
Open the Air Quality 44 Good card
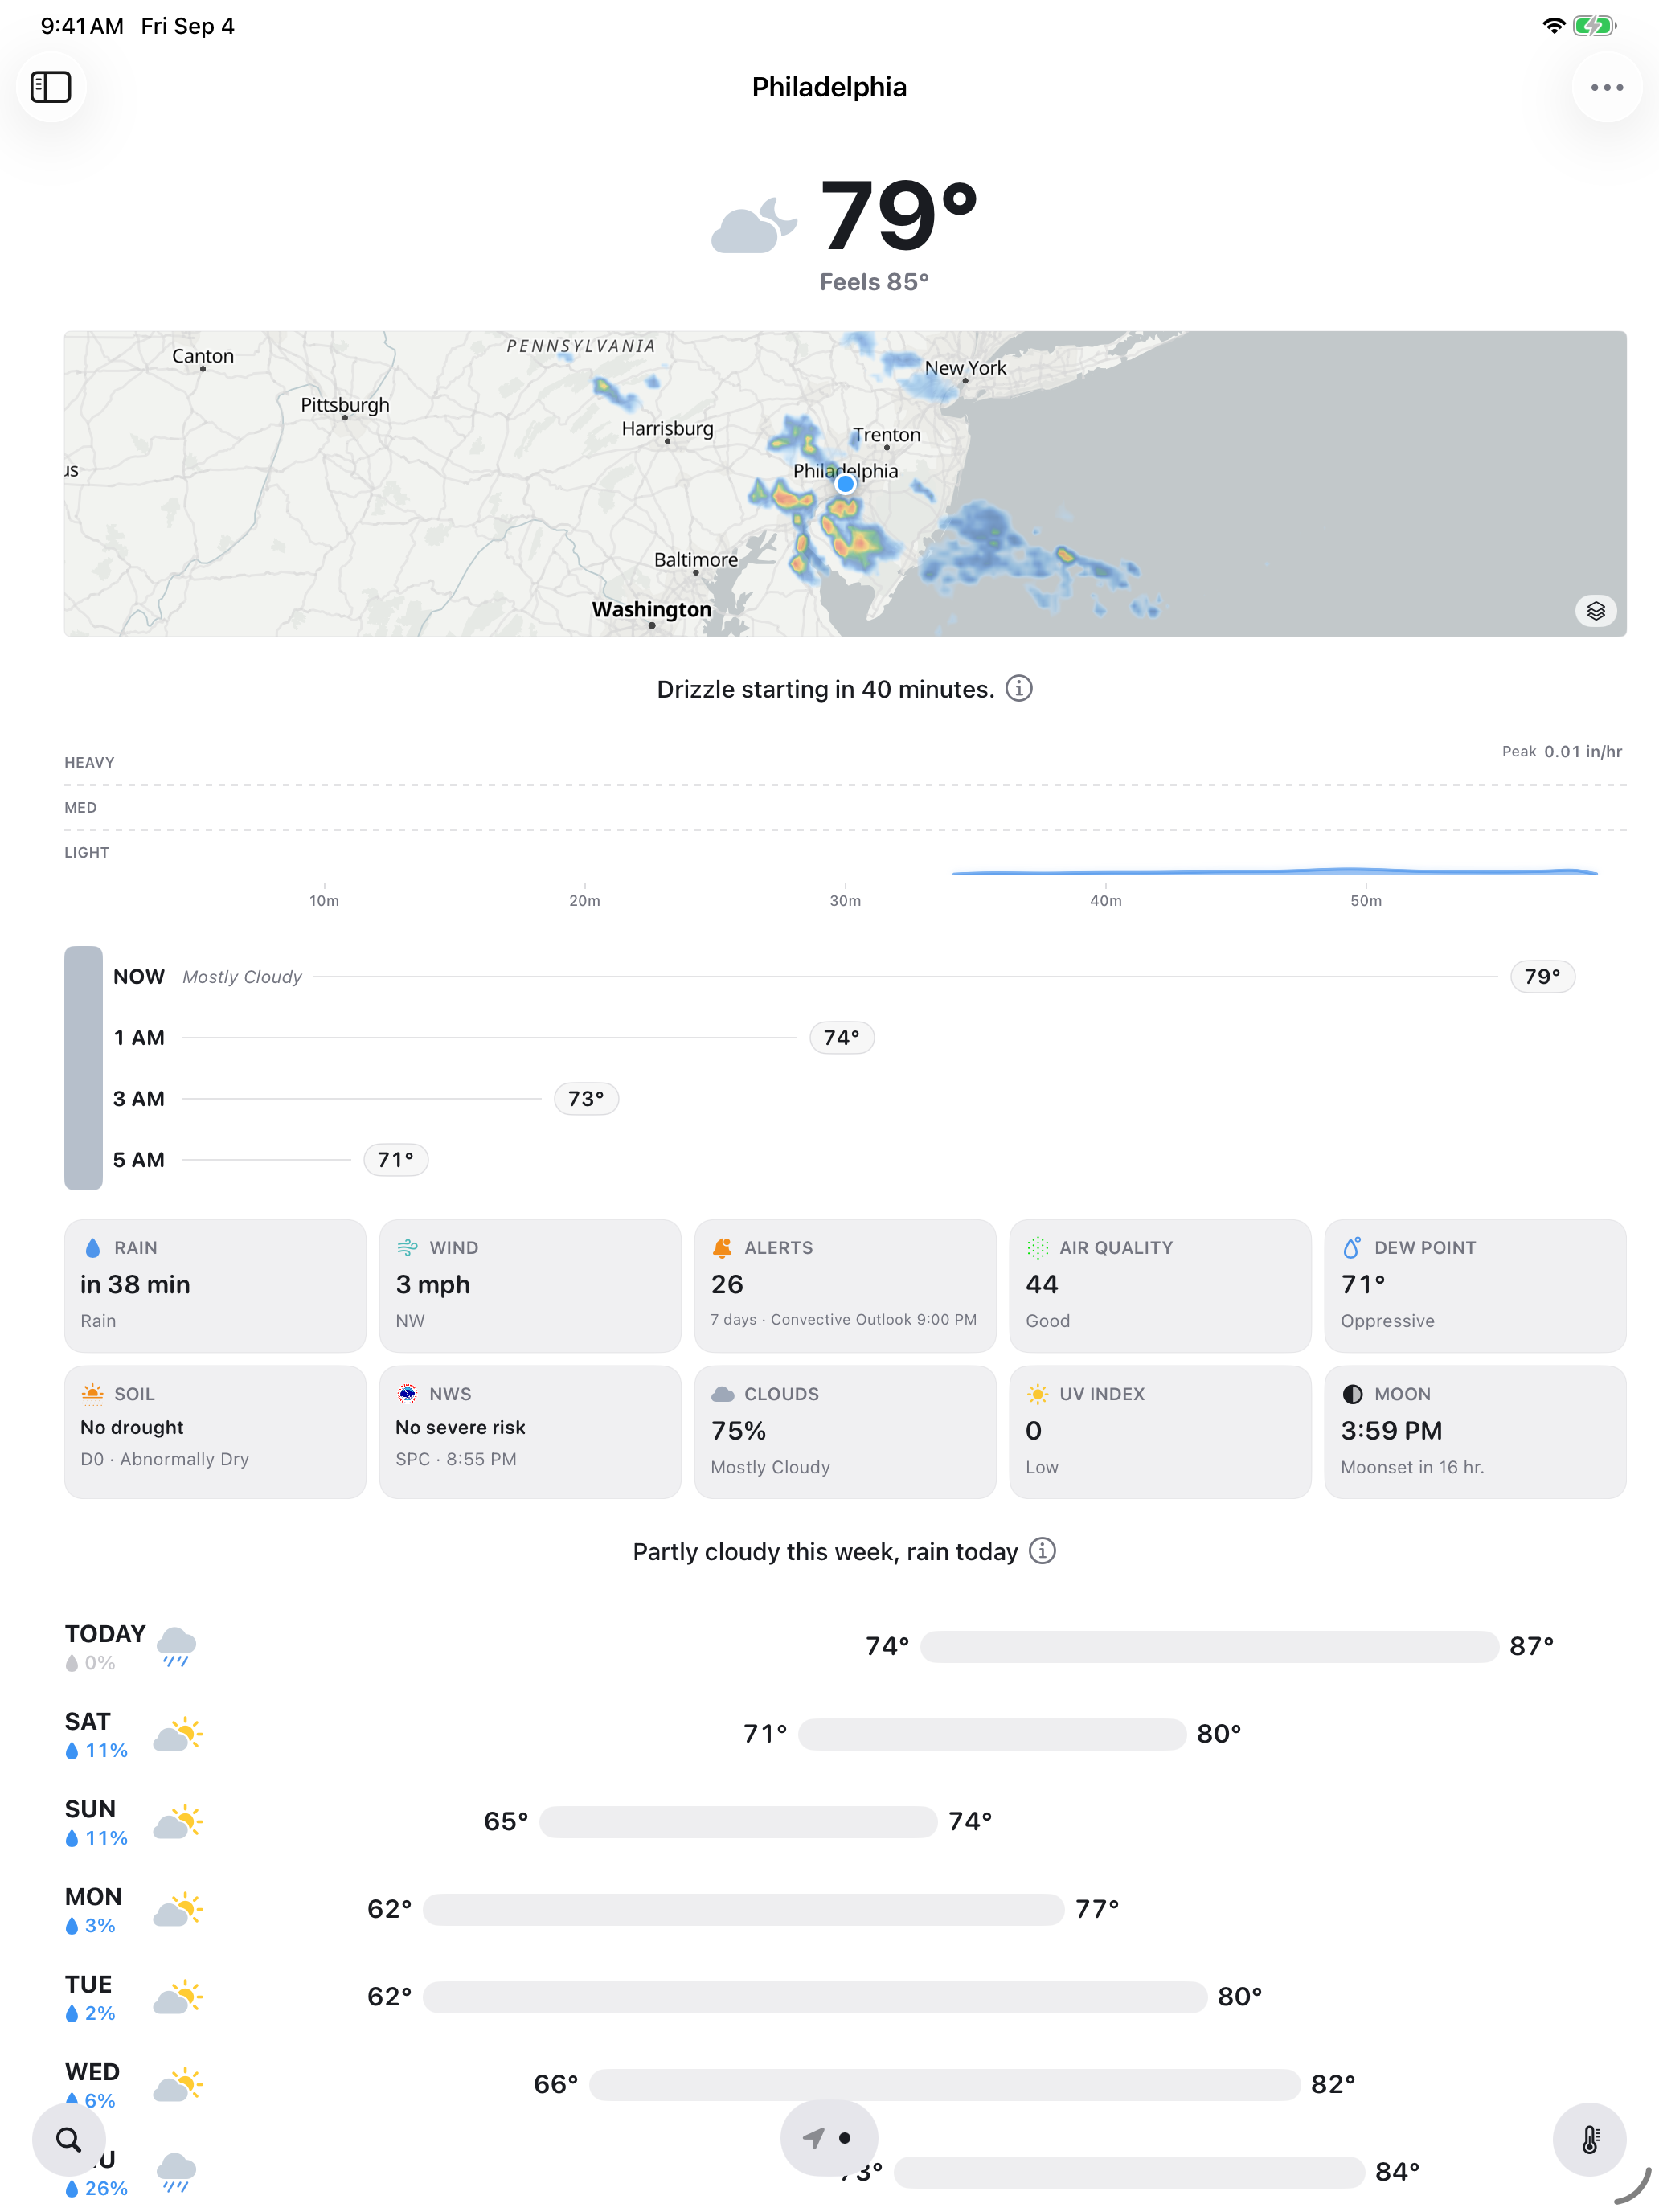tap(1160, 1285)
